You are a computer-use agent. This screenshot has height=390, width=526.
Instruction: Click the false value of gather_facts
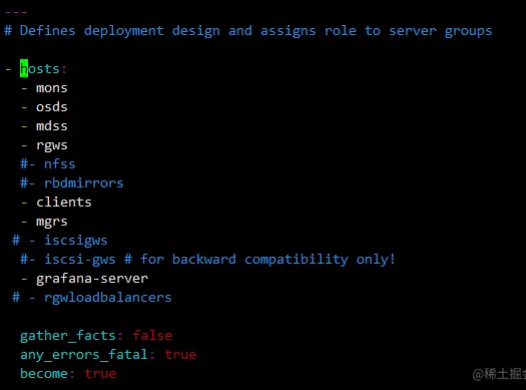(x=152, y=336)
